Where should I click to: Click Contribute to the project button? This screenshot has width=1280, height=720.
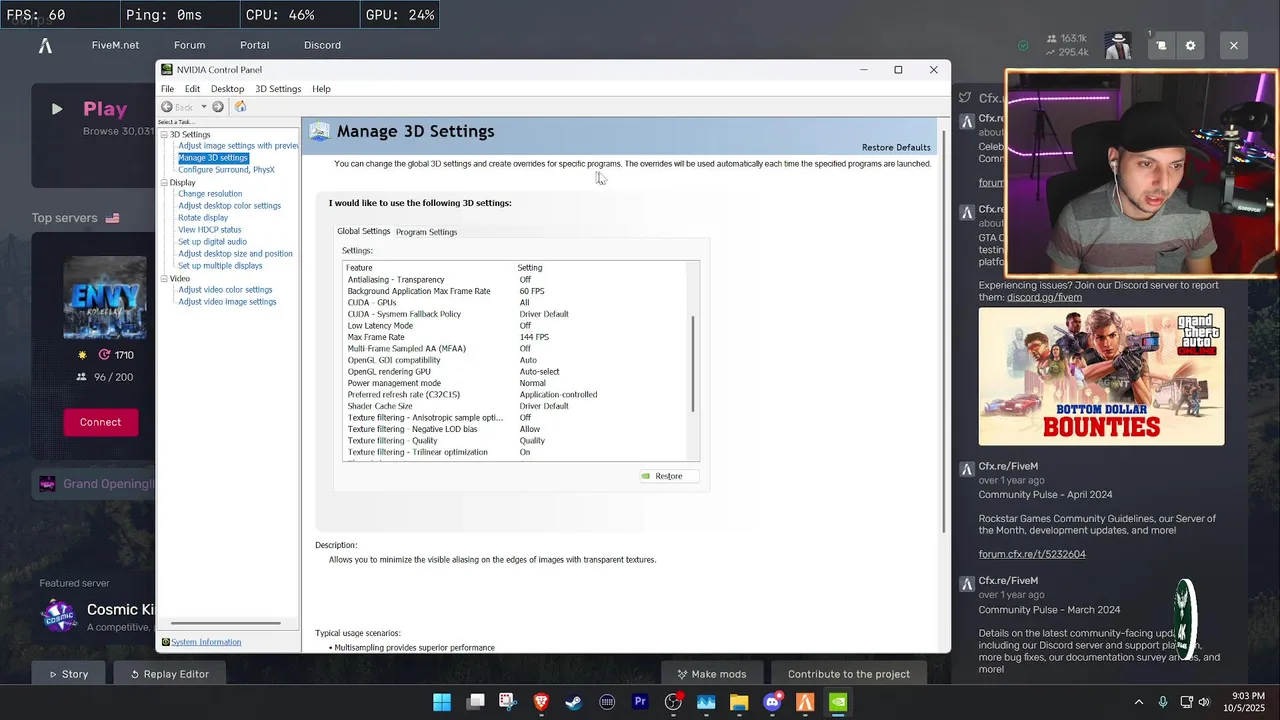pyautogui.click(x=848, y=674)
